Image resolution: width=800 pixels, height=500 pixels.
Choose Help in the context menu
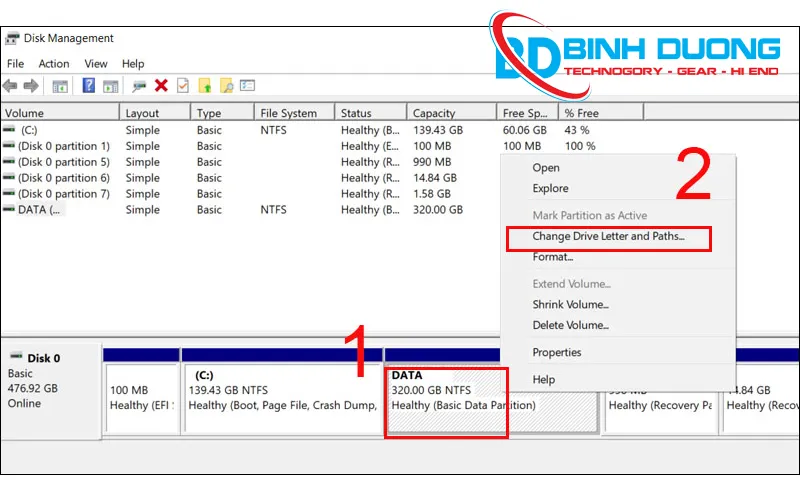point(544,380)
